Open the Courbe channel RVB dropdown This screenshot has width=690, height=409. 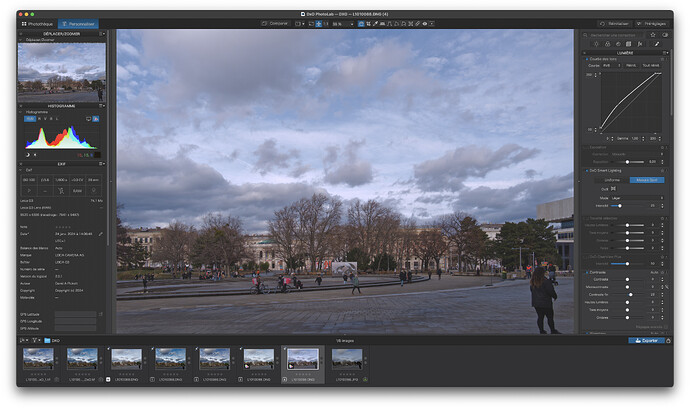coord(612,65)
